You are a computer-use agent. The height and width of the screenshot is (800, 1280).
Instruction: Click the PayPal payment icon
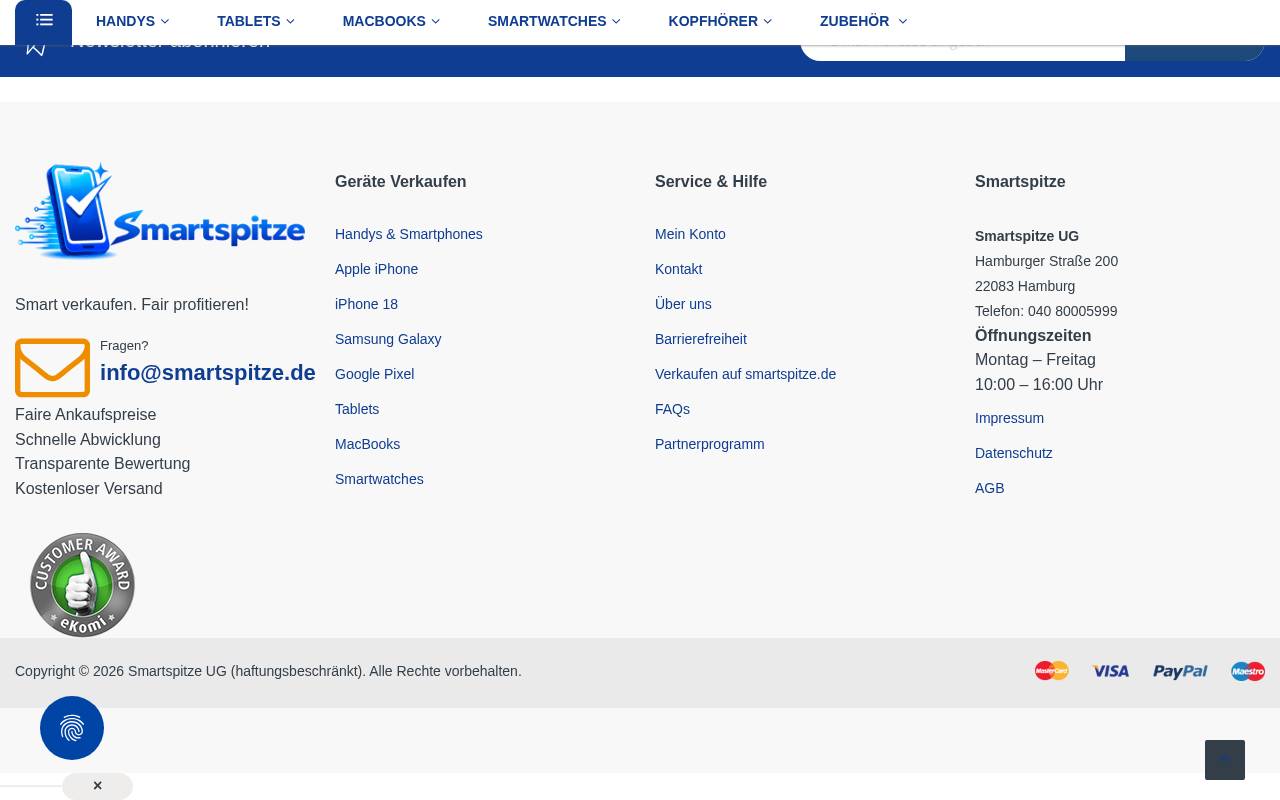click(1180, 672)
